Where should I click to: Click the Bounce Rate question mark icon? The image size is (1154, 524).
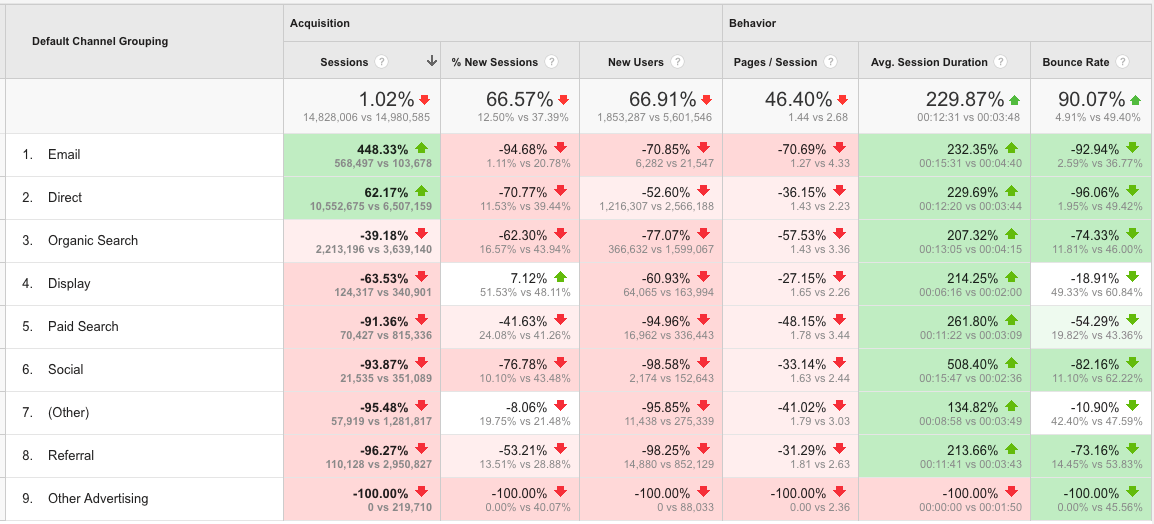[1123, 62]
